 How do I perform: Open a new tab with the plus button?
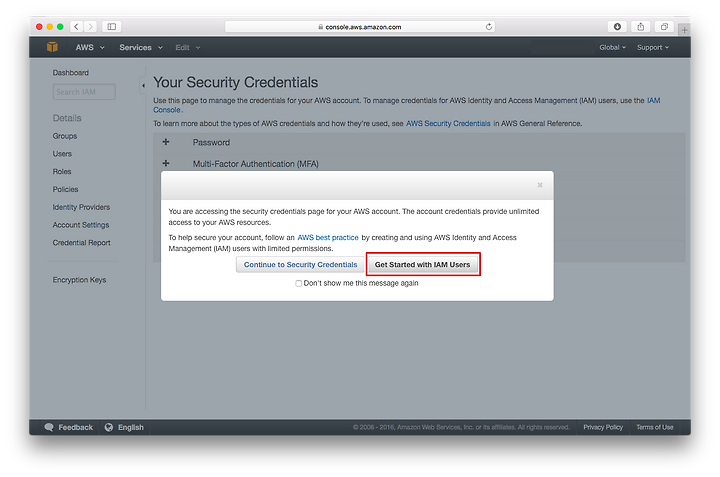coord(684,30)
